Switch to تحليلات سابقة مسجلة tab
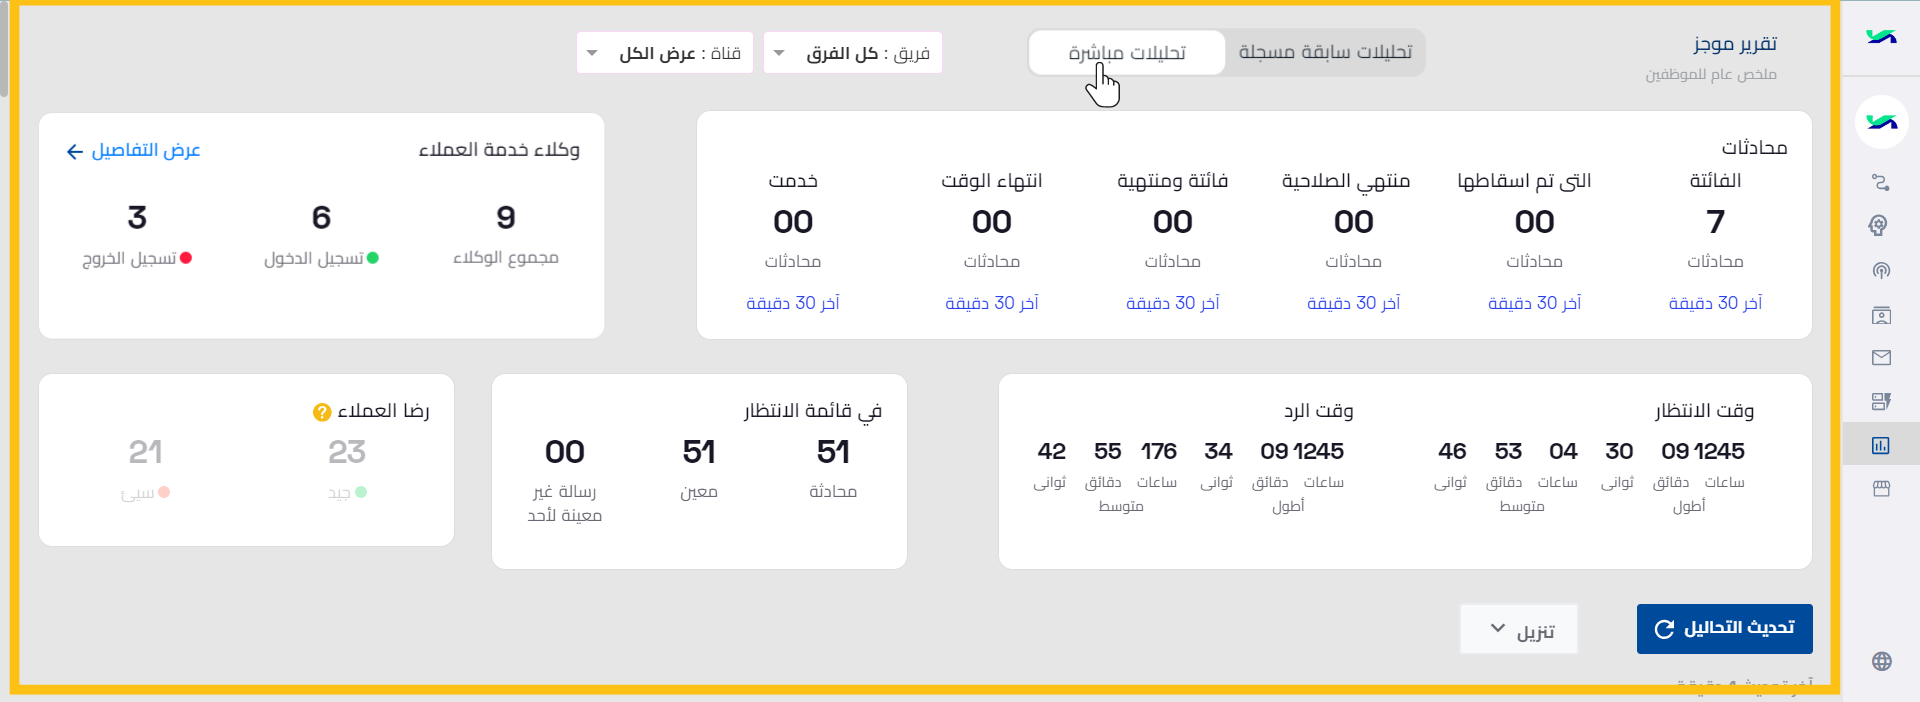This screenshot has height=702, width=1920. (1325, 52)
